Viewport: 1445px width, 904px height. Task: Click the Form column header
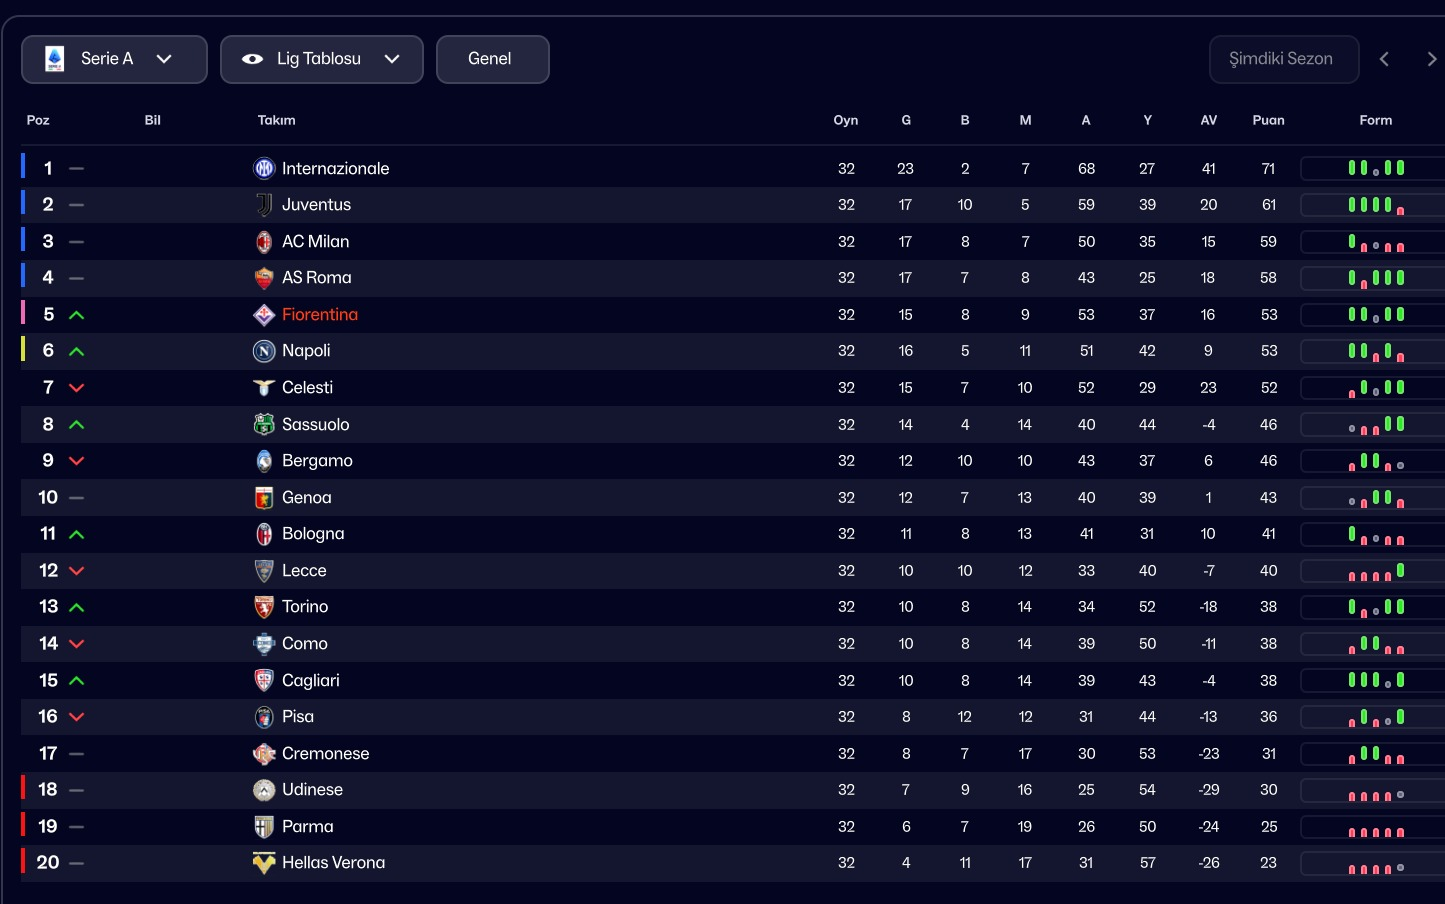pyautogui.click(x=1376, y=120)
